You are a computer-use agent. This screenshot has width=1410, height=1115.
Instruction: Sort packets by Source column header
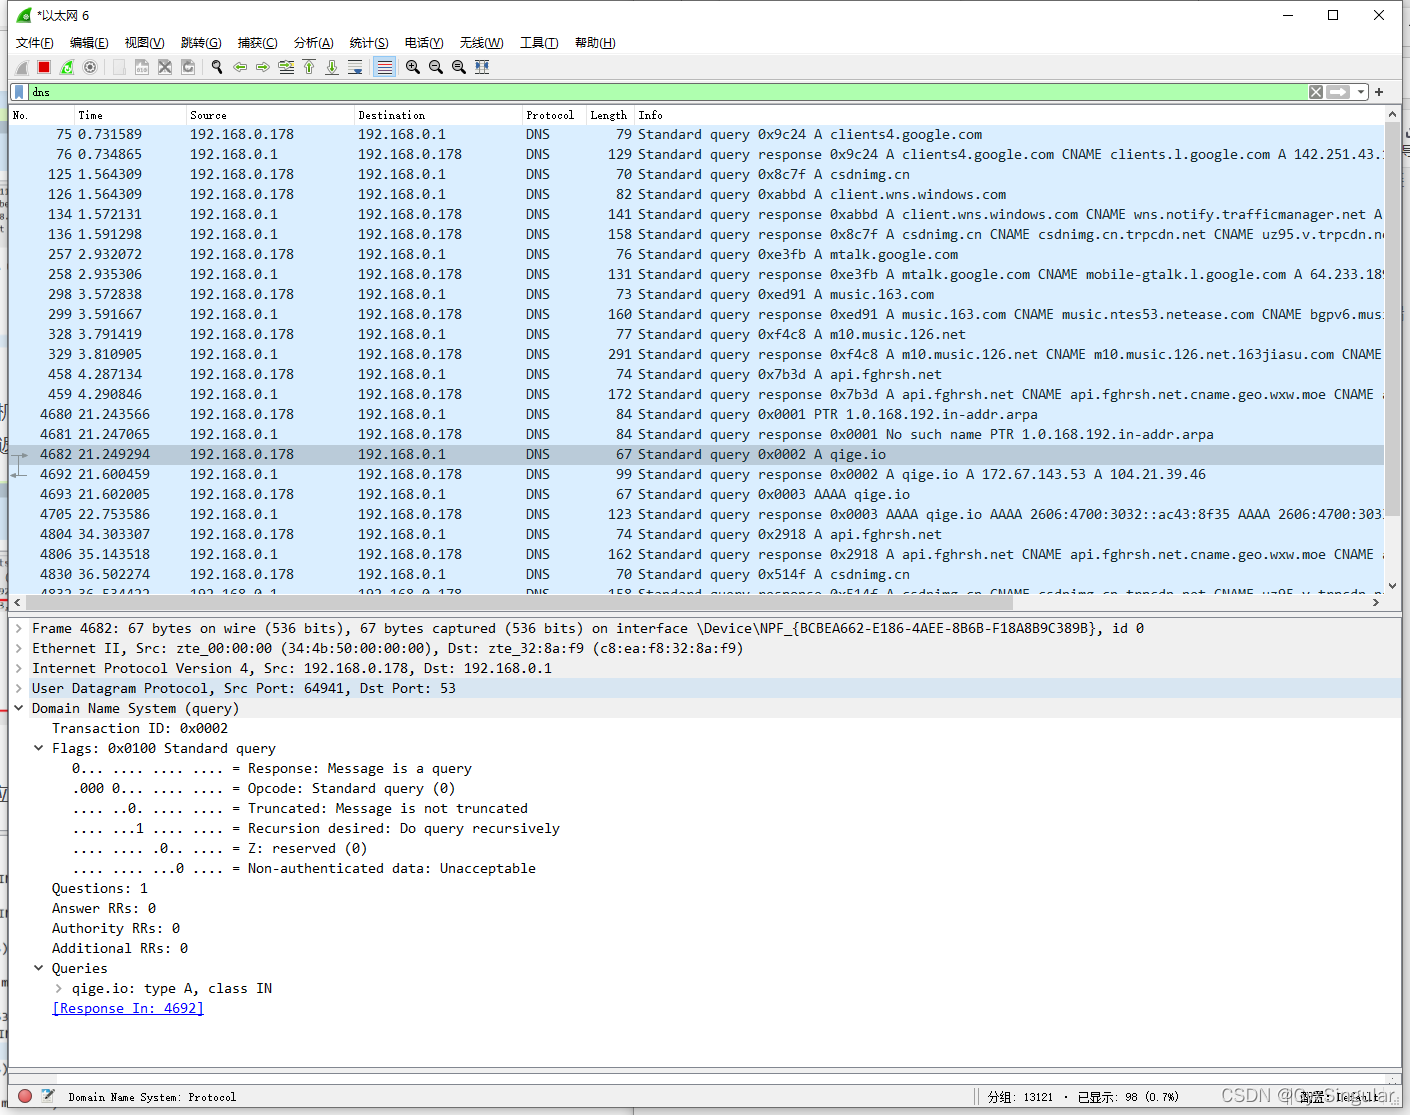270,115
